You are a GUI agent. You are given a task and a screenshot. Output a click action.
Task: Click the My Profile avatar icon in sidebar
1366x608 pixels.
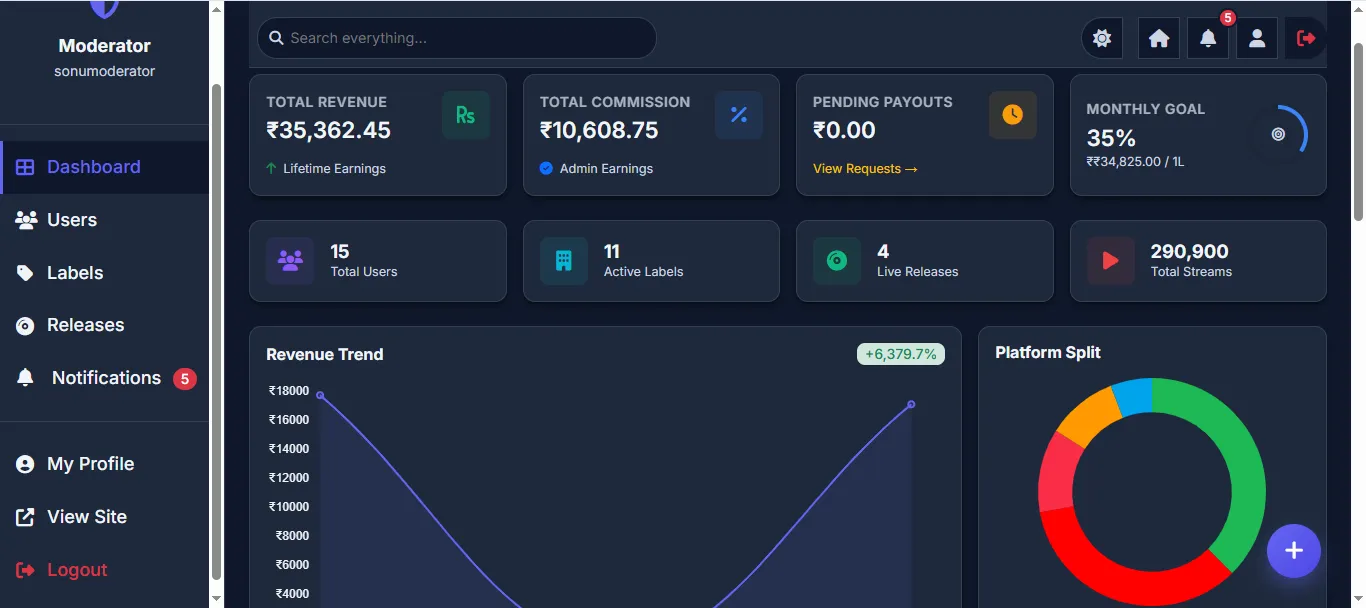click(26, 464)
